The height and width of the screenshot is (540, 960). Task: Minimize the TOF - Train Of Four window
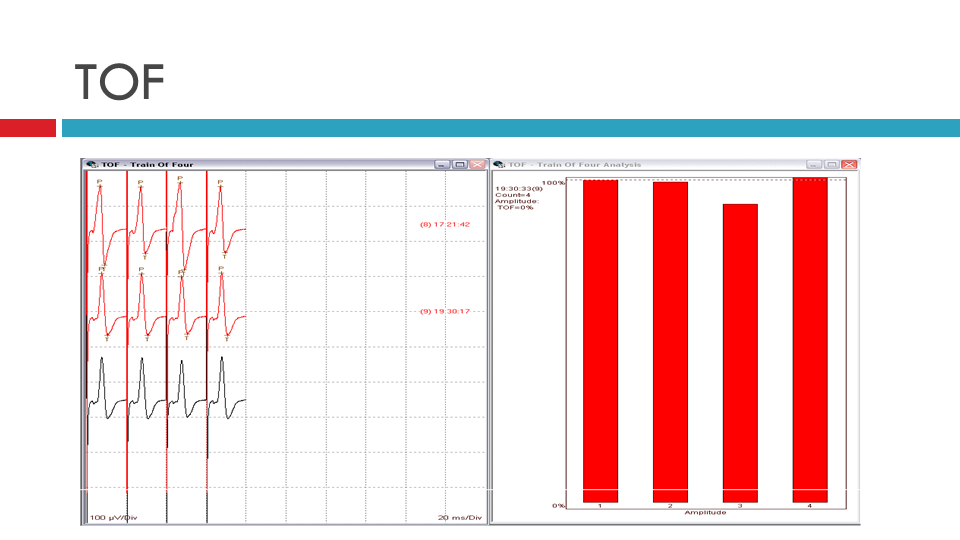tap(442, 165)
